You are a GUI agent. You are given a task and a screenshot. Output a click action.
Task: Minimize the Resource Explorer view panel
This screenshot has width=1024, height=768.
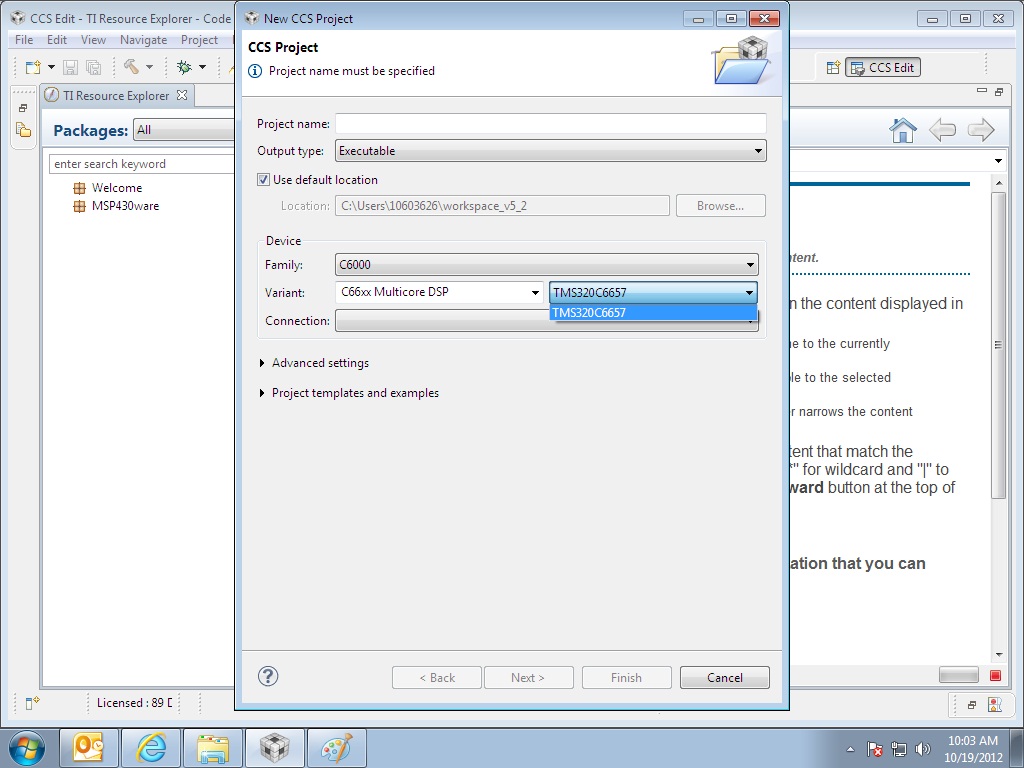(982, 91)
